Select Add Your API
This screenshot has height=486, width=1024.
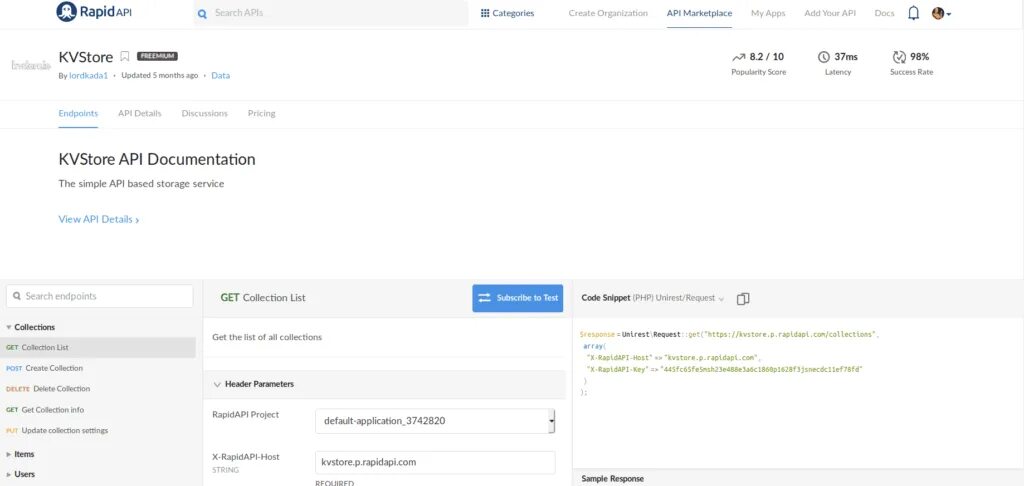(x=830, y=13)
